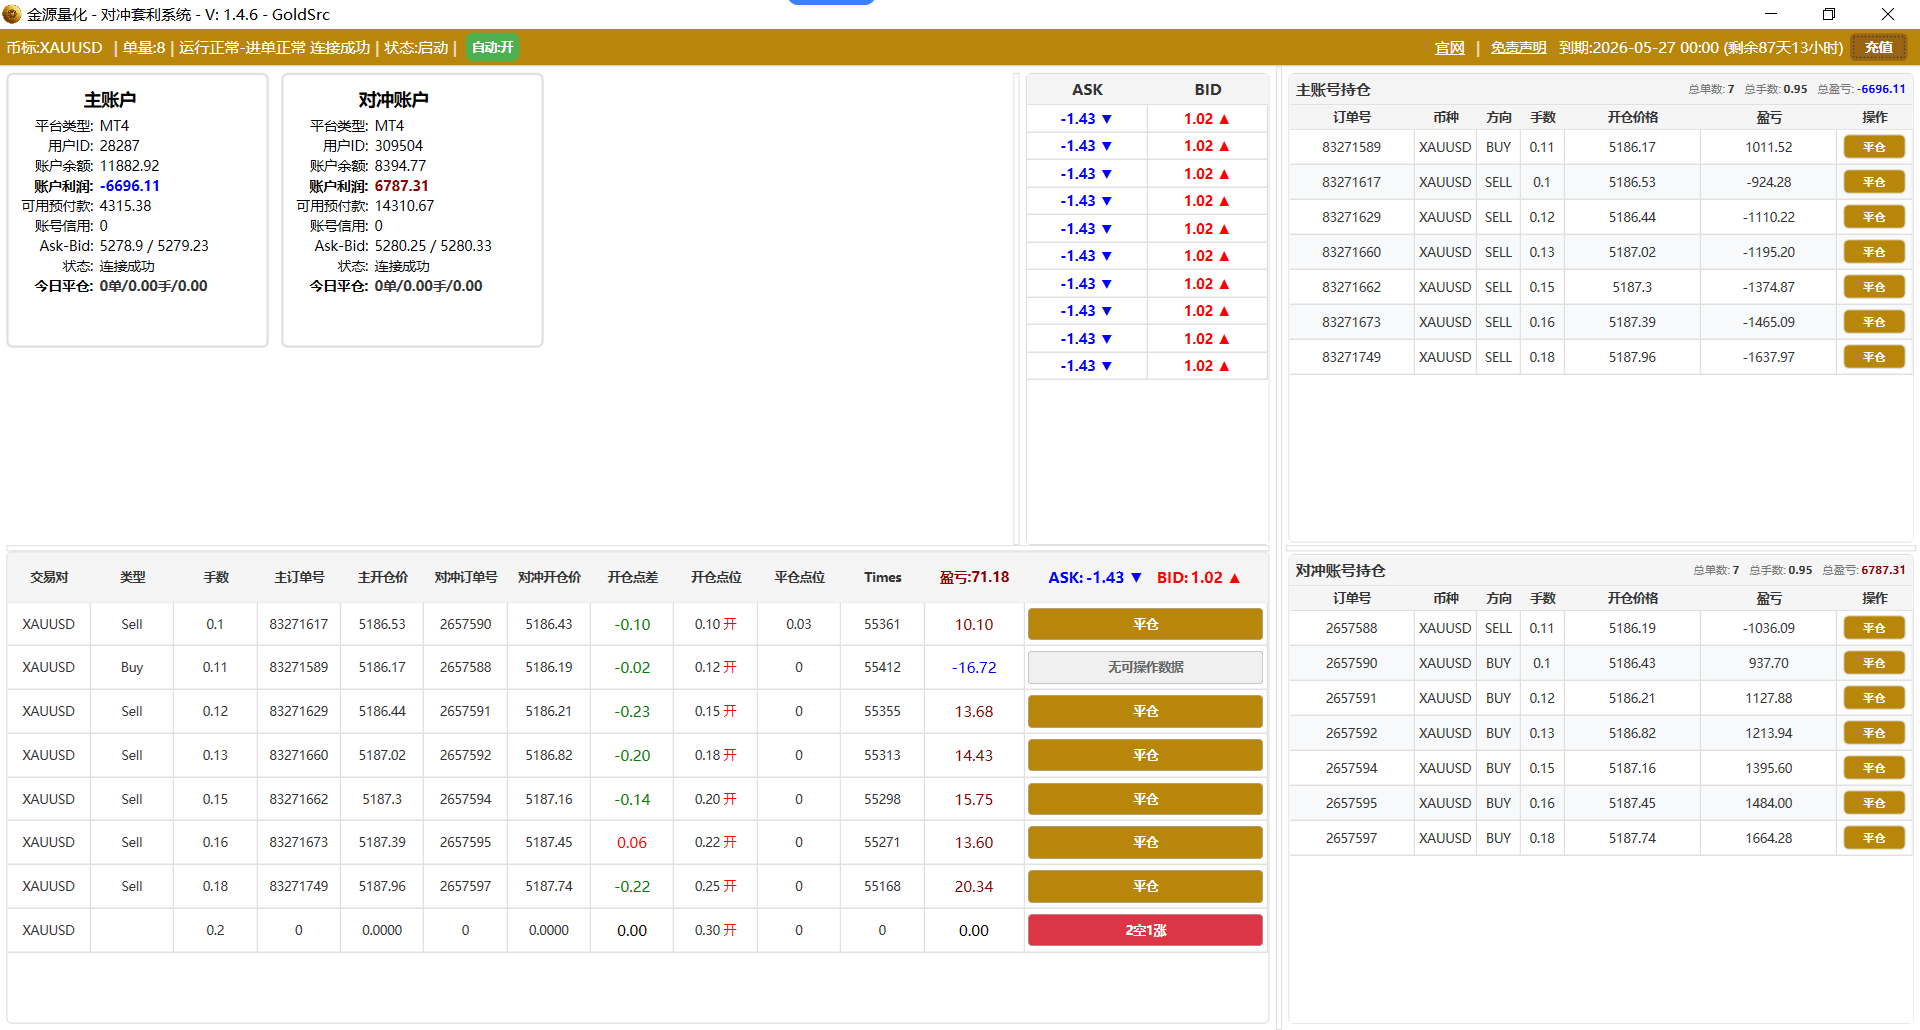Sort by the Times column header
1920x1030 pixels.
882,577
